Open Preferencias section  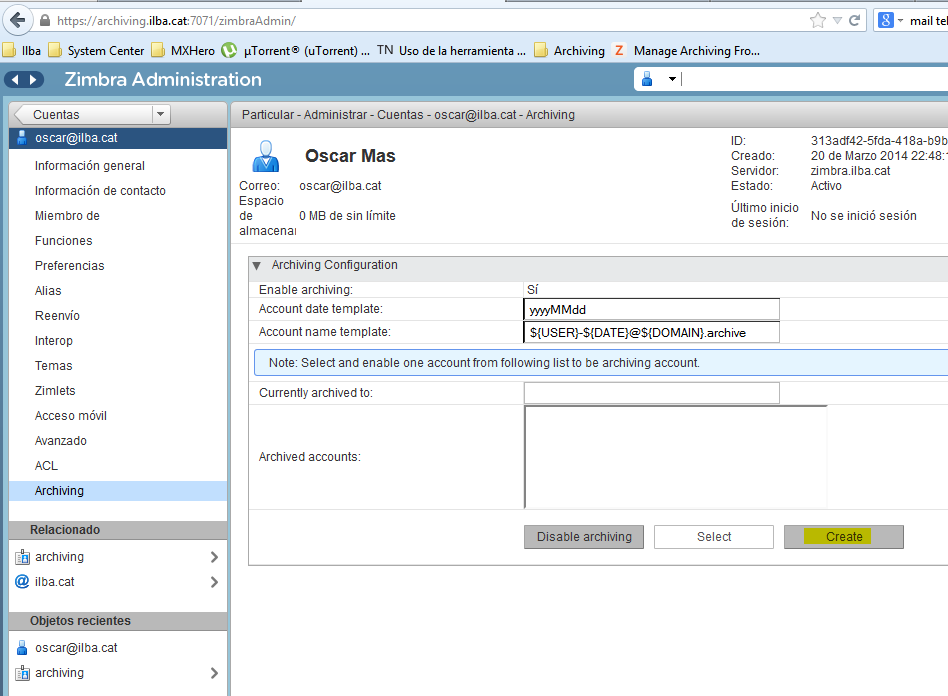click(70, 265)
